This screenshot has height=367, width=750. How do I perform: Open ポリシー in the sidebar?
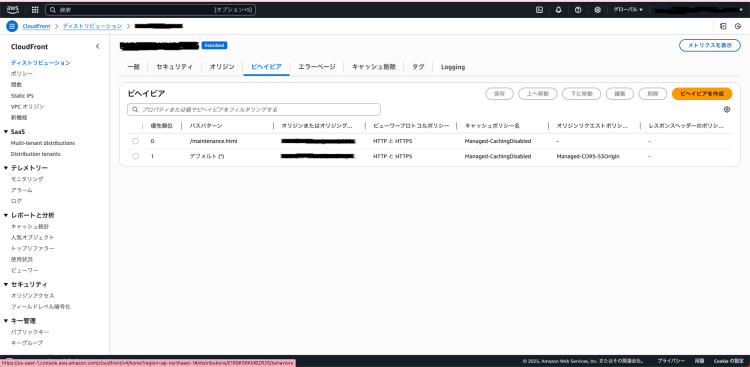pos(22,74)
